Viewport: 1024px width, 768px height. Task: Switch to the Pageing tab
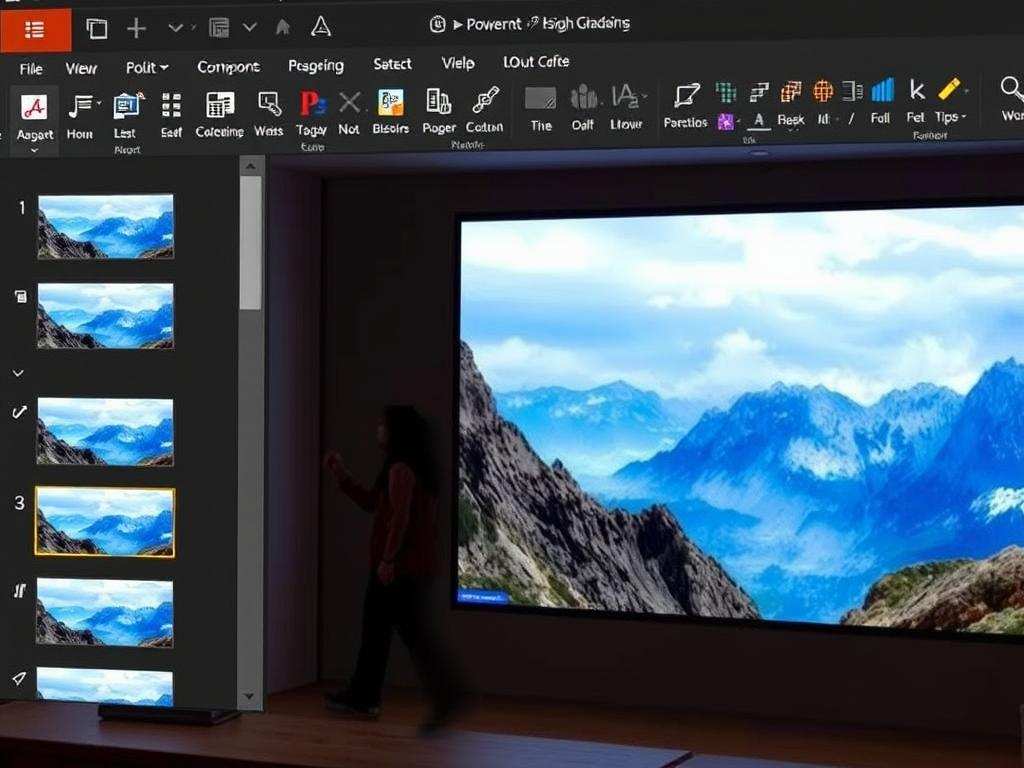pos(315,66)
